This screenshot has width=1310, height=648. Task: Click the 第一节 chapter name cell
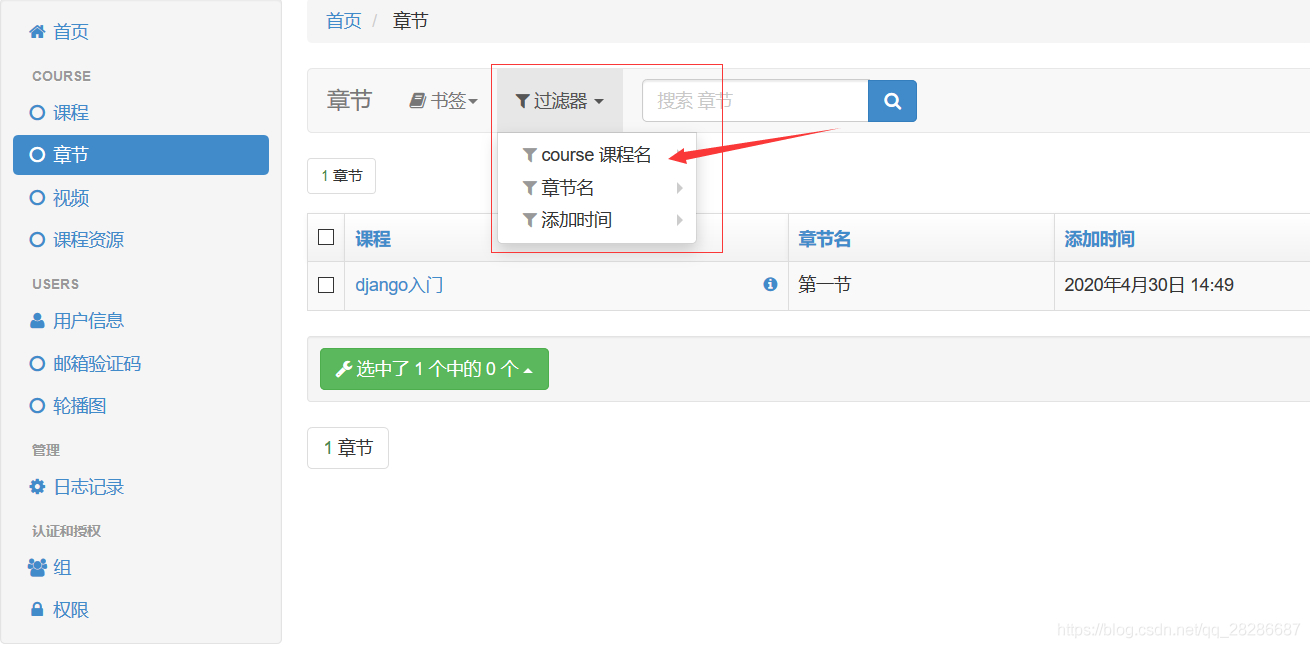coord(825,285)
